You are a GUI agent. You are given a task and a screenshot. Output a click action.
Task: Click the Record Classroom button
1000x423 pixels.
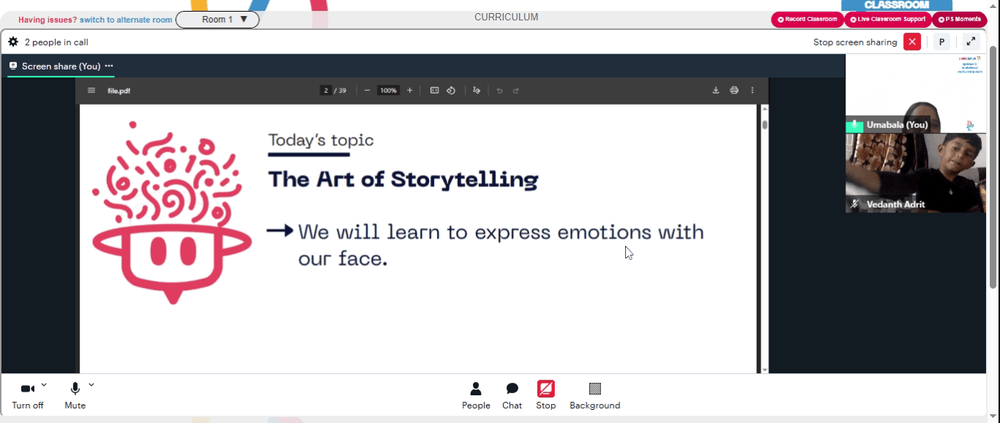pyautogui.click(x=807, y=19)
